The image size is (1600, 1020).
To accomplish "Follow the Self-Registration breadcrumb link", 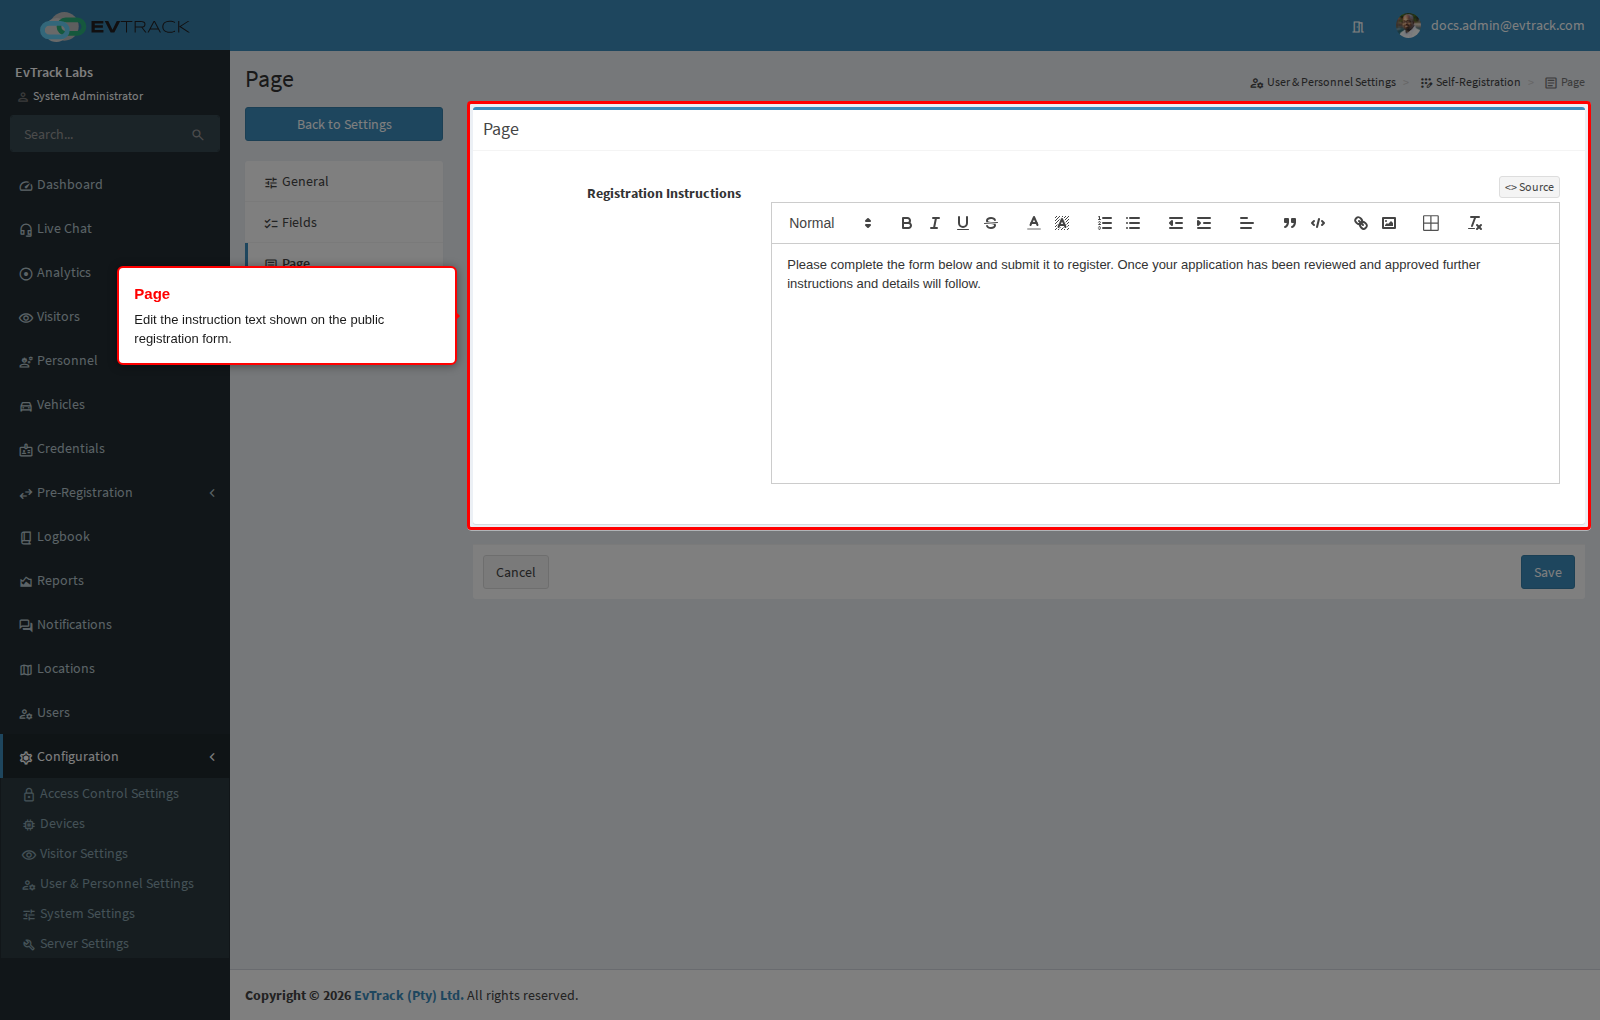I will click(1470, 82).
